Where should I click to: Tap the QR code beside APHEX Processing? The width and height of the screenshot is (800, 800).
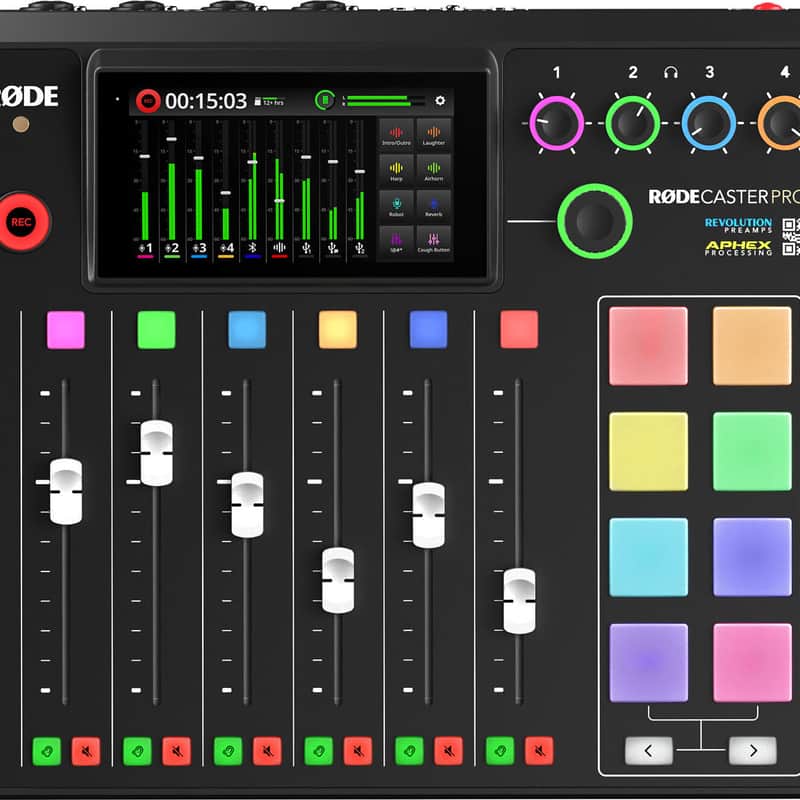(791, 236)
